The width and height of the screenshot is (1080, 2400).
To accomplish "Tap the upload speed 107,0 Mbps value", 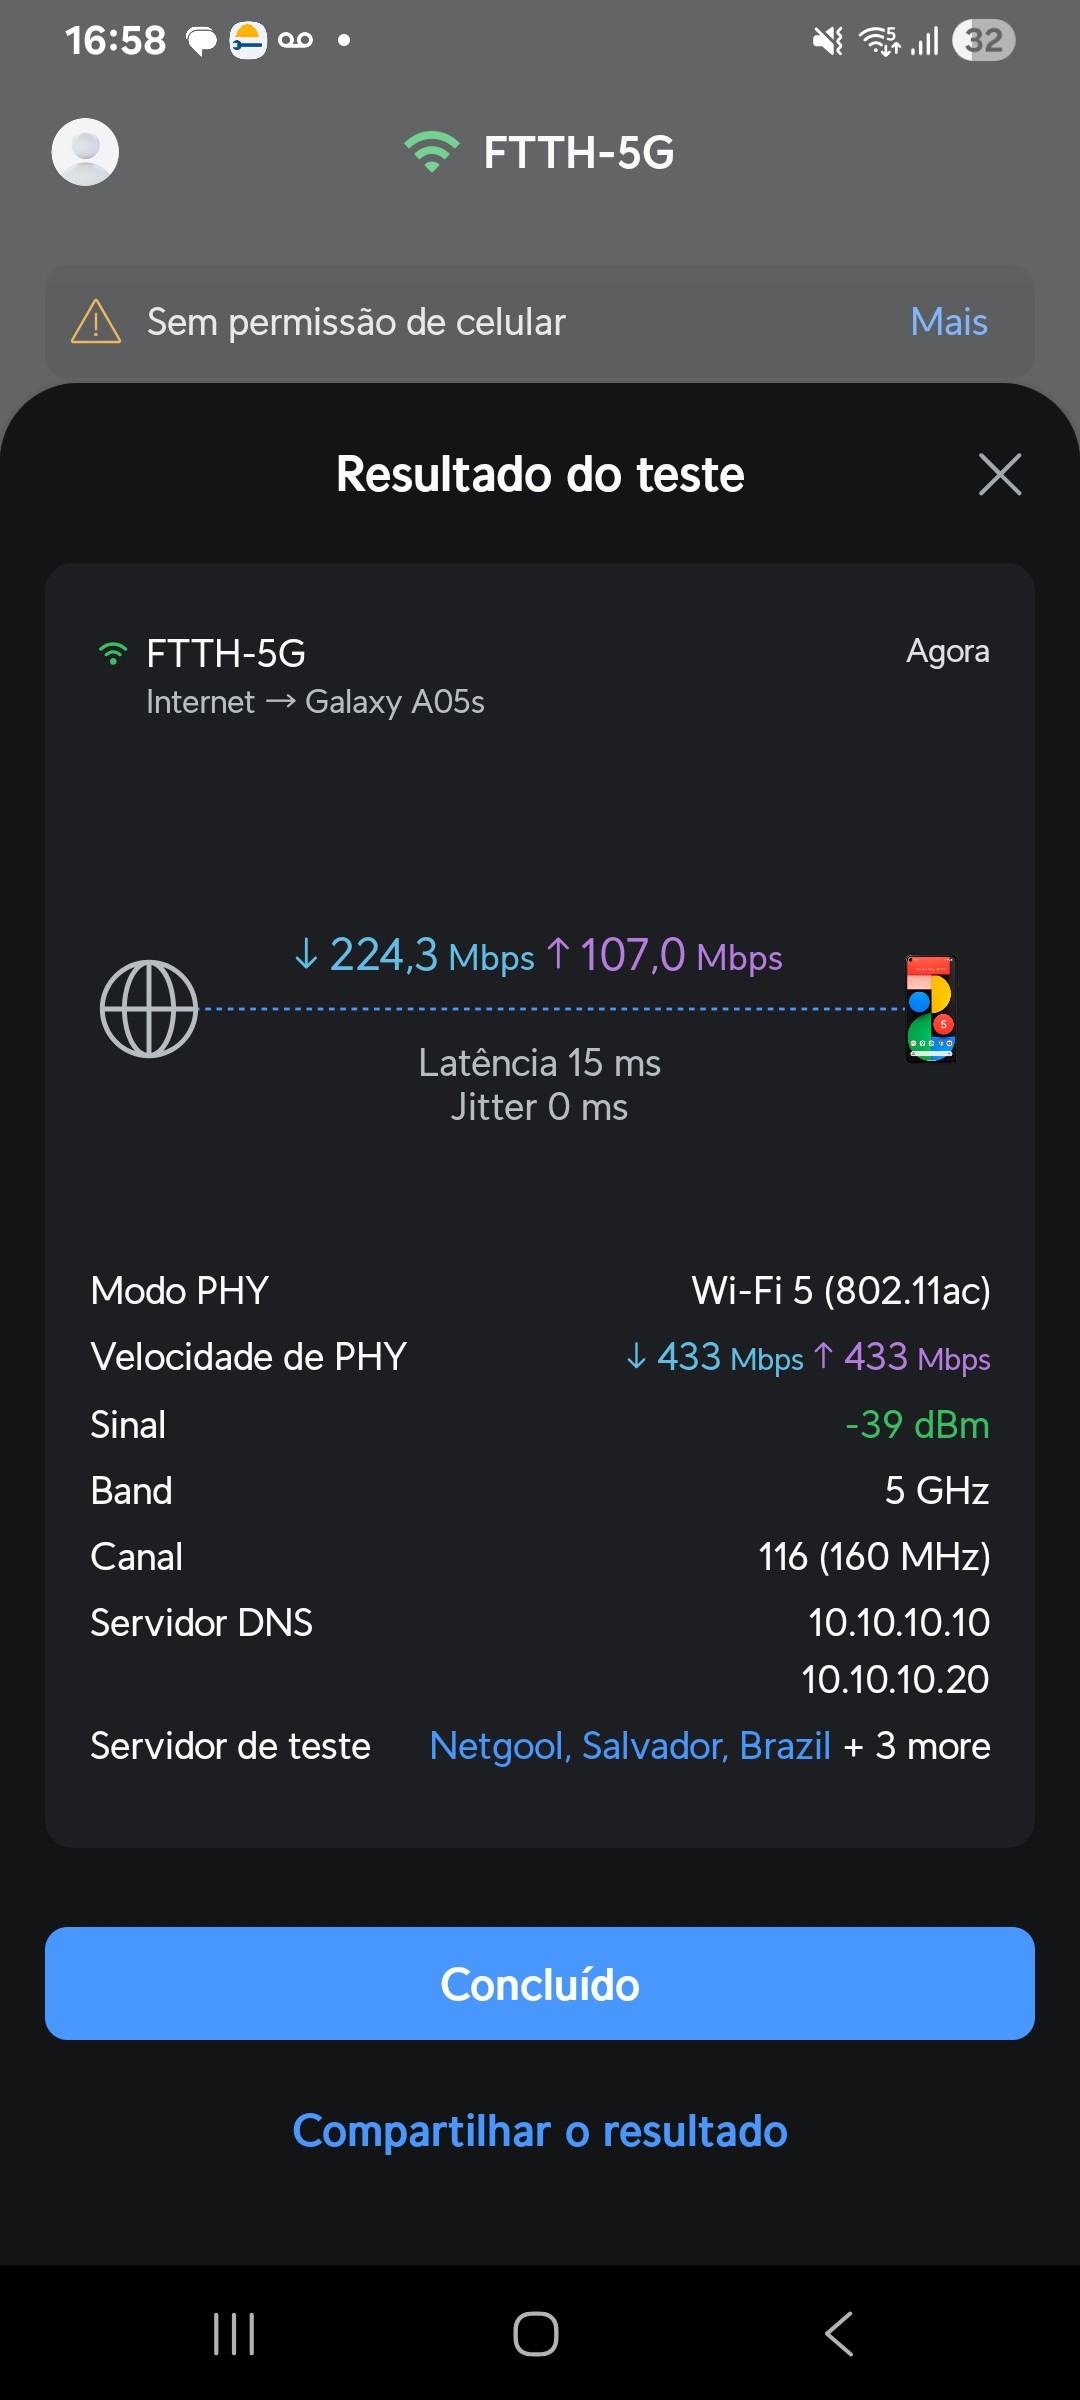I will click(x=665, y=955).
